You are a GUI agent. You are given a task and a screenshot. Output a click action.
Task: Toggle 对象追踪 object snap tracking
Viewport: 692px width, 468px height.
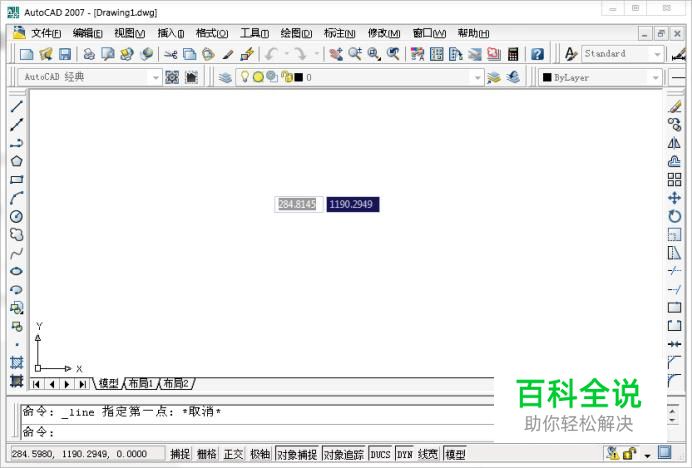(x=344, y=454)
